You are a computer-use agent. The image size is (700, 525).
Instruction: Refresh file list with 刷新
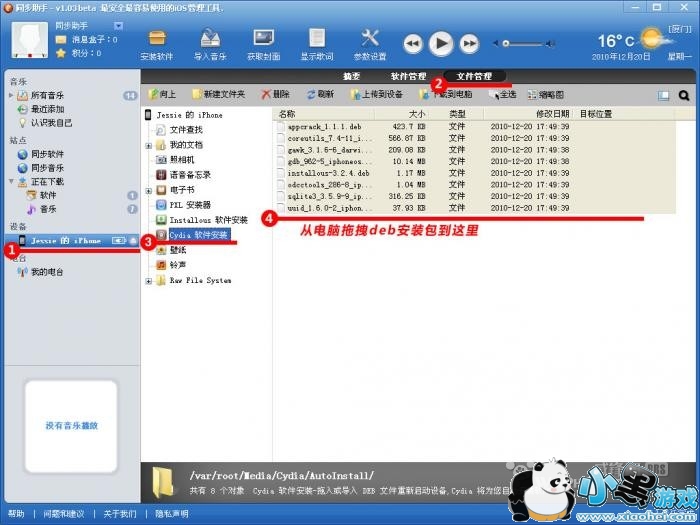coord(321,95)
